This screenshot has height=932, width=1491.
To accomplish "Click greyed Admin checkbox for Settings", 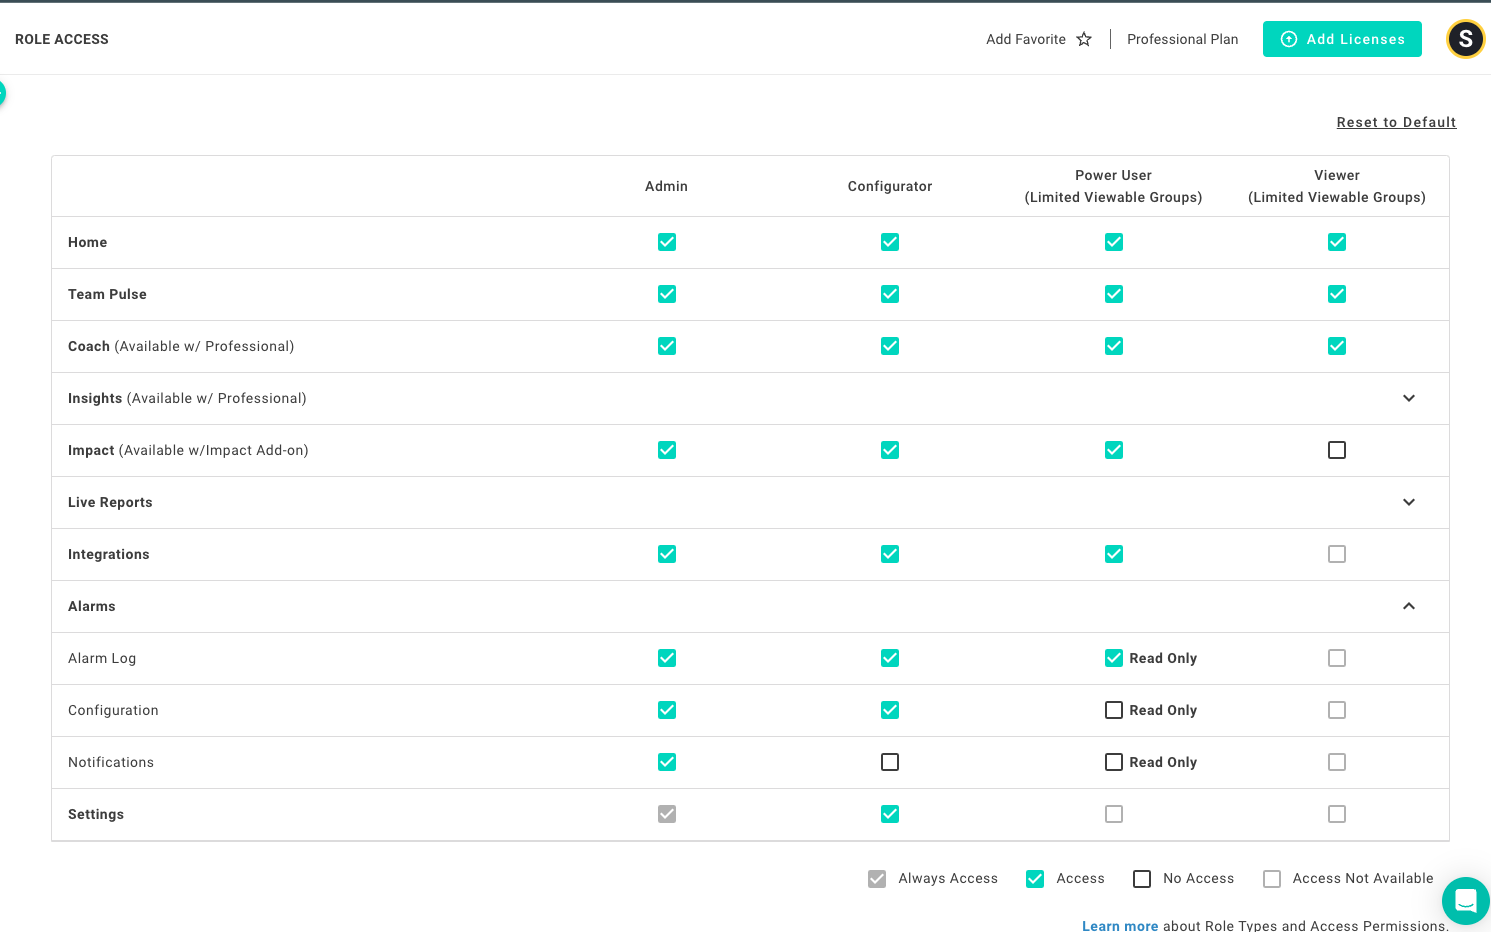I will coord(667,814).
